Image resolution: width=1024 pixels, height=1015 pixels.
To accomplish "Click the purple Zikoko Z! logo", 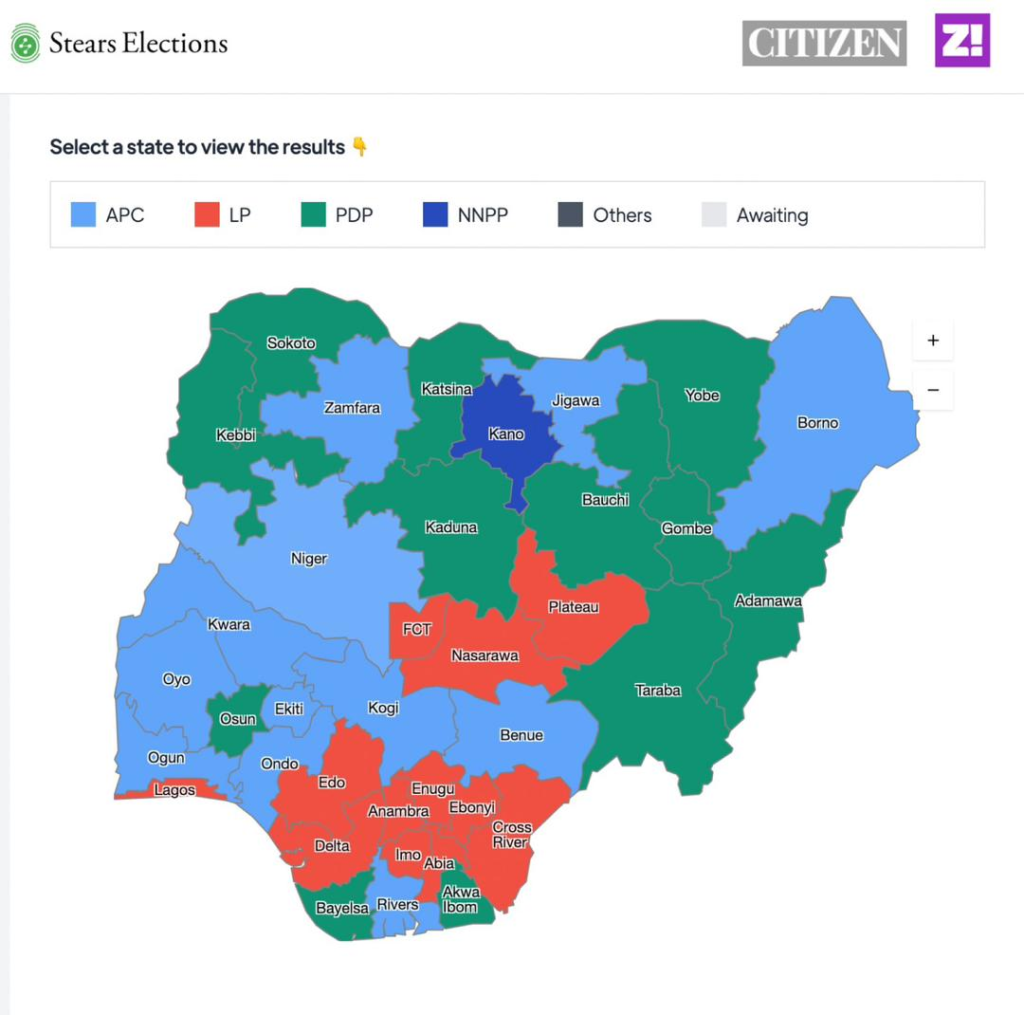I will pos(962,41).
